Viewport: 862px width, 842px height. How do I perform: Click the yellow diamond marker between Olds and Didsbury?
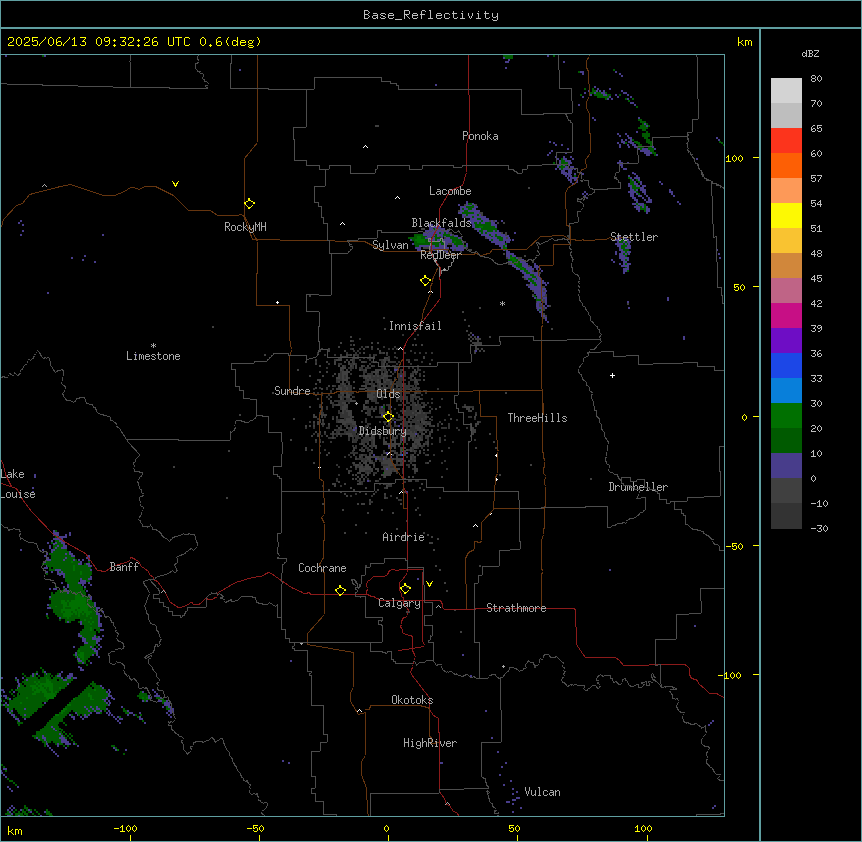click(388, 417)
